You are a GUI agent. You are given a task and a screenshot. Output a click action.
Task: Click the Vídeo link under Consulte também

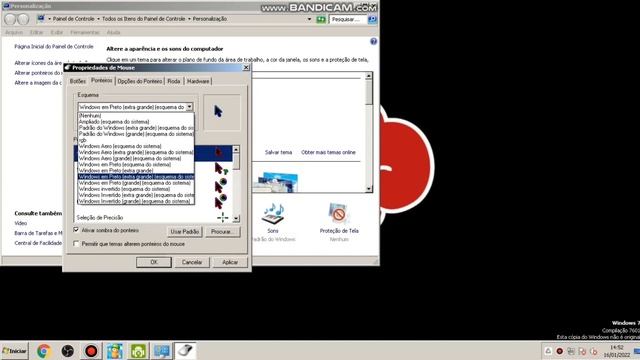pyautogui.click(x=21, y=223)
